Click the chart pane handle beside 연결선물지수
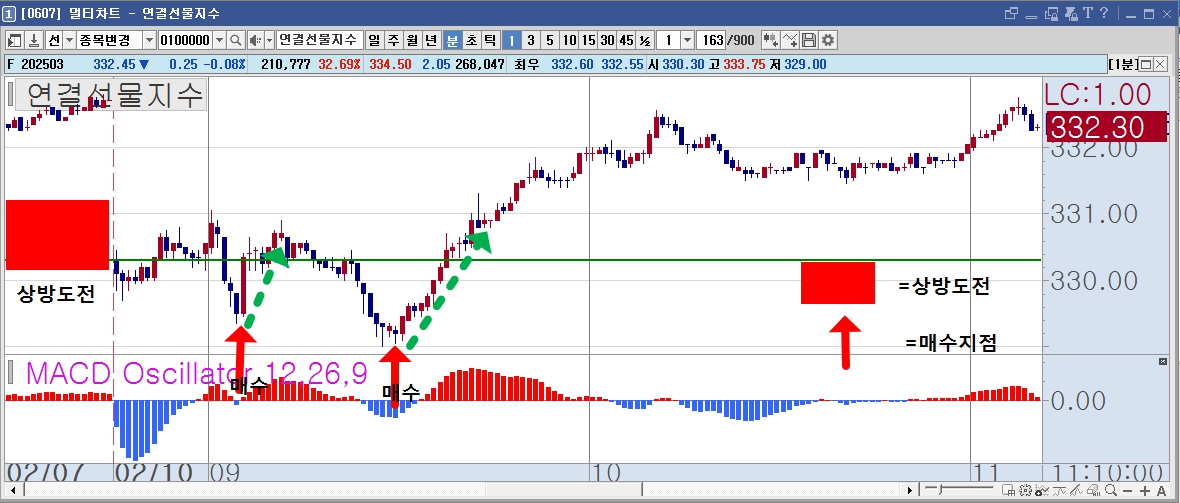The image size is (1180, 503). tap(10, 95)
